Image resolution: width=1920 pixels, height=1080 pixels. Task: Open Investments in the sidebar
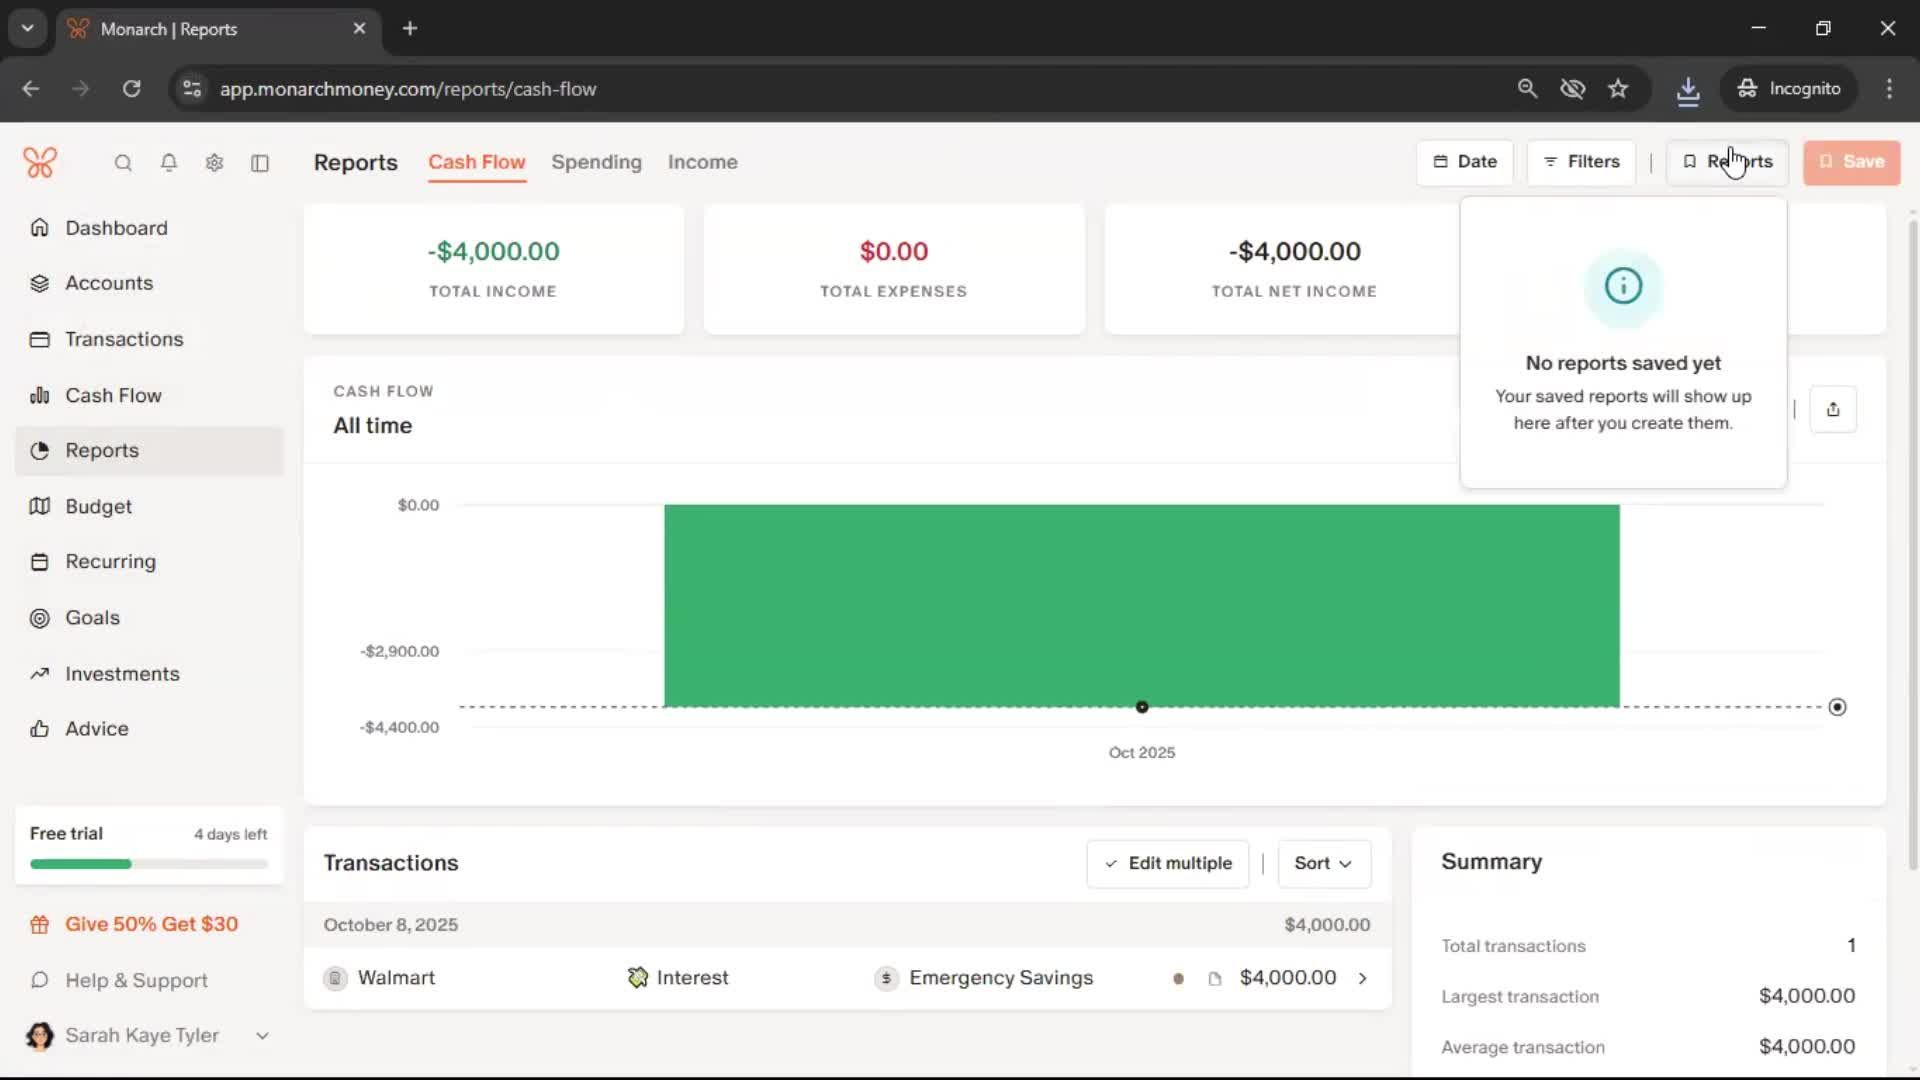coord(122,674)
